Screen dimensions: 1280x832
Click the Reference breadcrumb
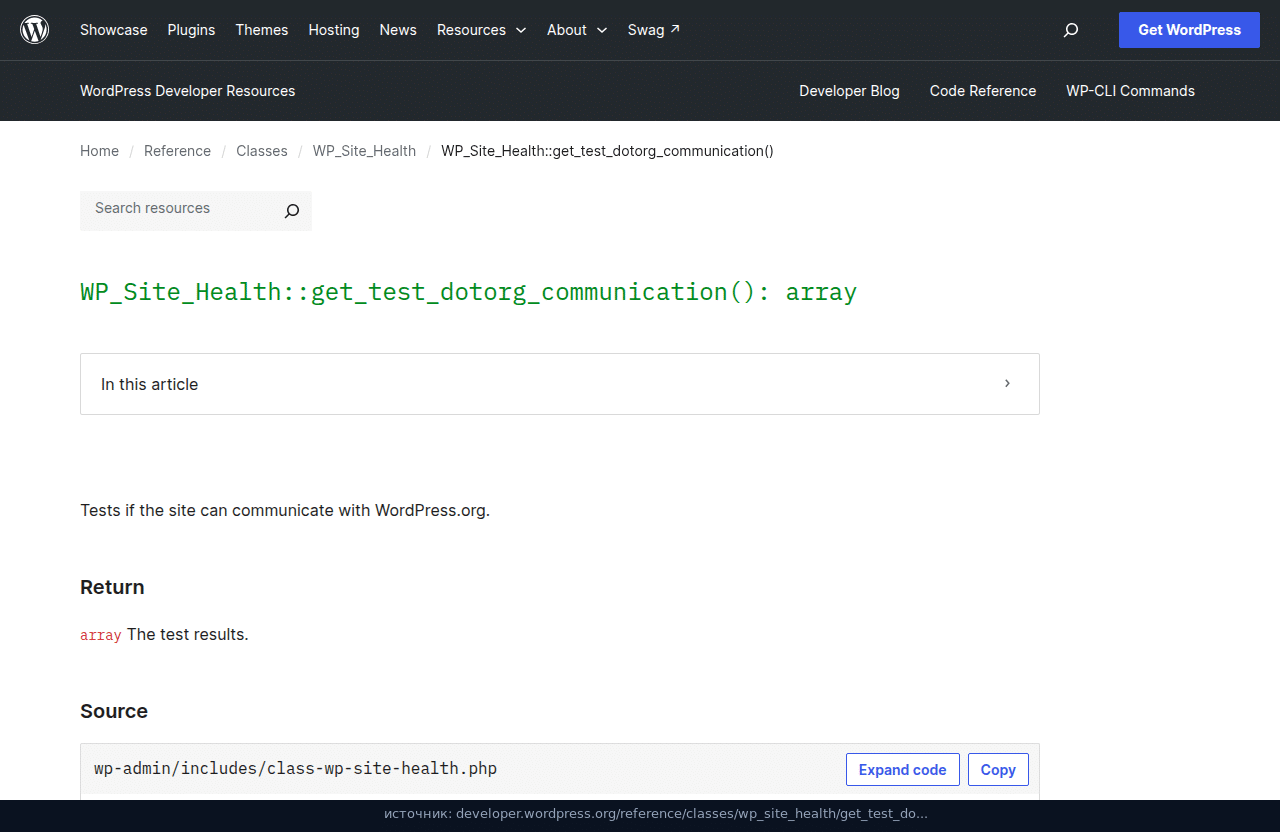pos(177,151)
